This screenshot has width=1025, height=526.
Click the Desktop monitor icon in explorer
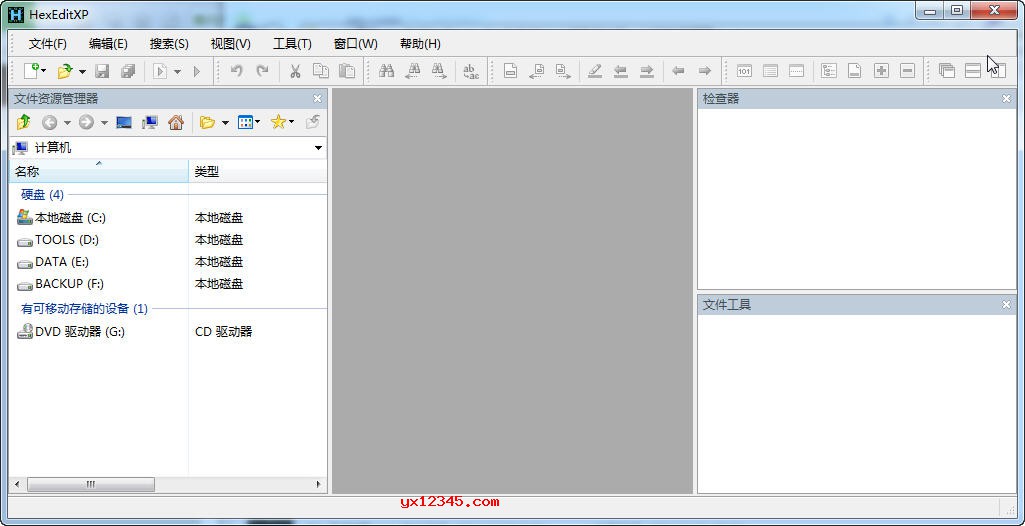click(124, 122)
